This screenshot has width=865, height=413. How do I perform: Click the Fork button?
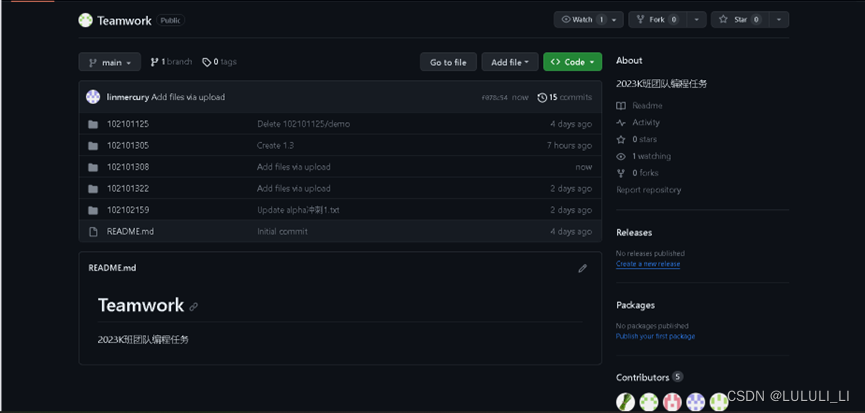click(x=656, y=19)
